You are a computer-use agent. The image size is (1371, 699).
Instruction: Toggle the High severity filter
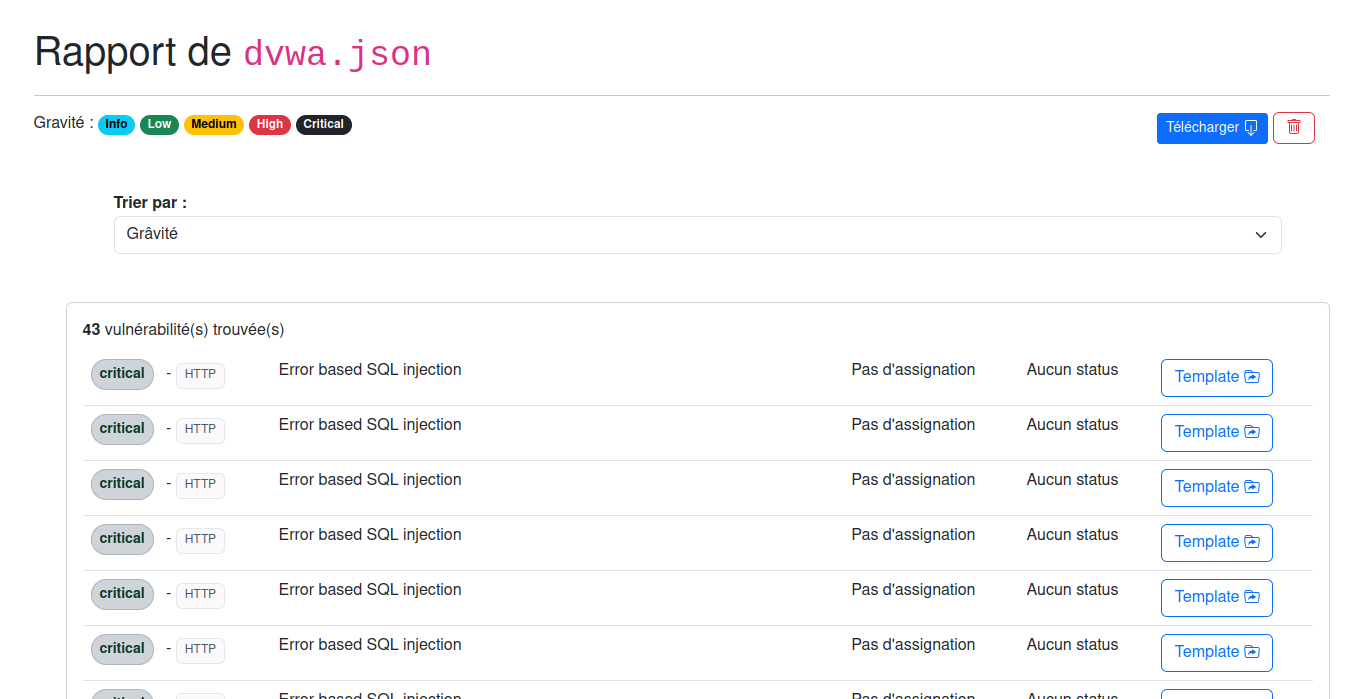pos(269,124)
